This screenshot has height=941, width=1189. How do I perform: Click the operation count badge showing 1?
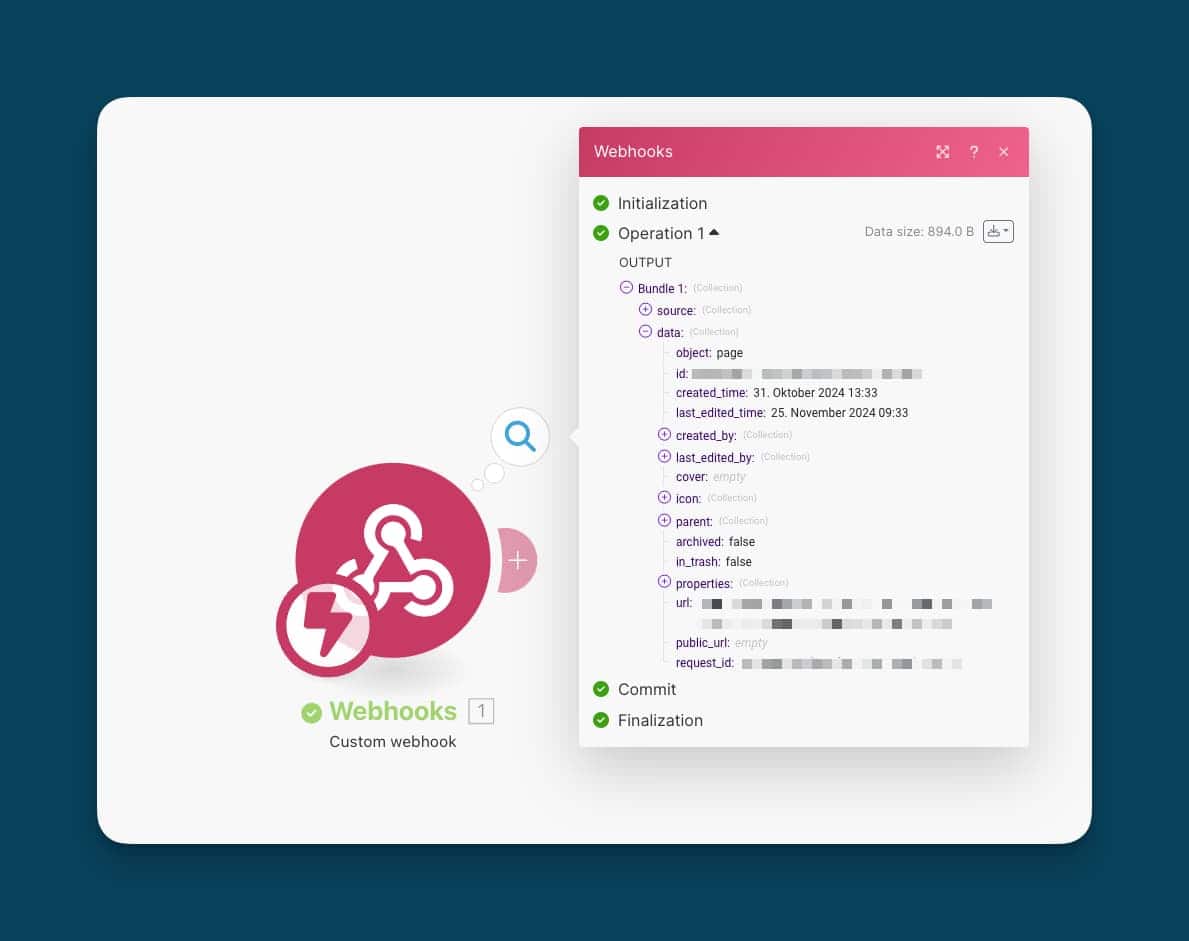click(481, 711)
